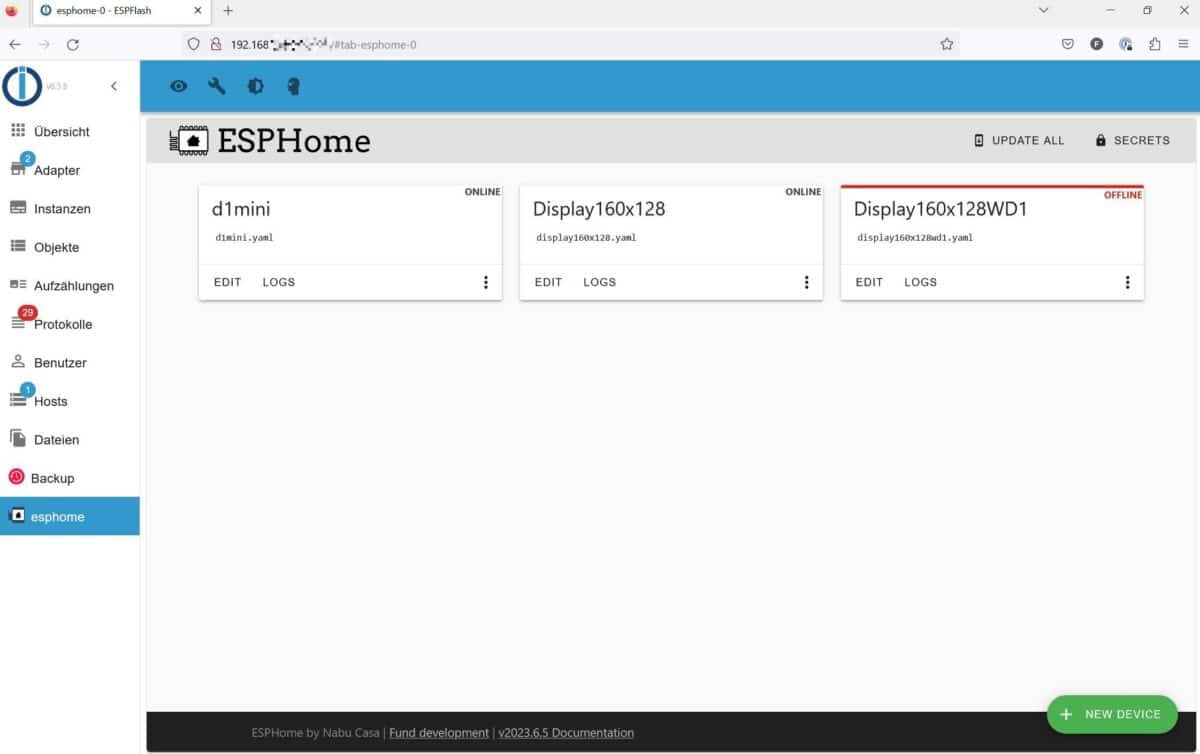Select the wrench settings icon in blue toolbar

[216, 86]
